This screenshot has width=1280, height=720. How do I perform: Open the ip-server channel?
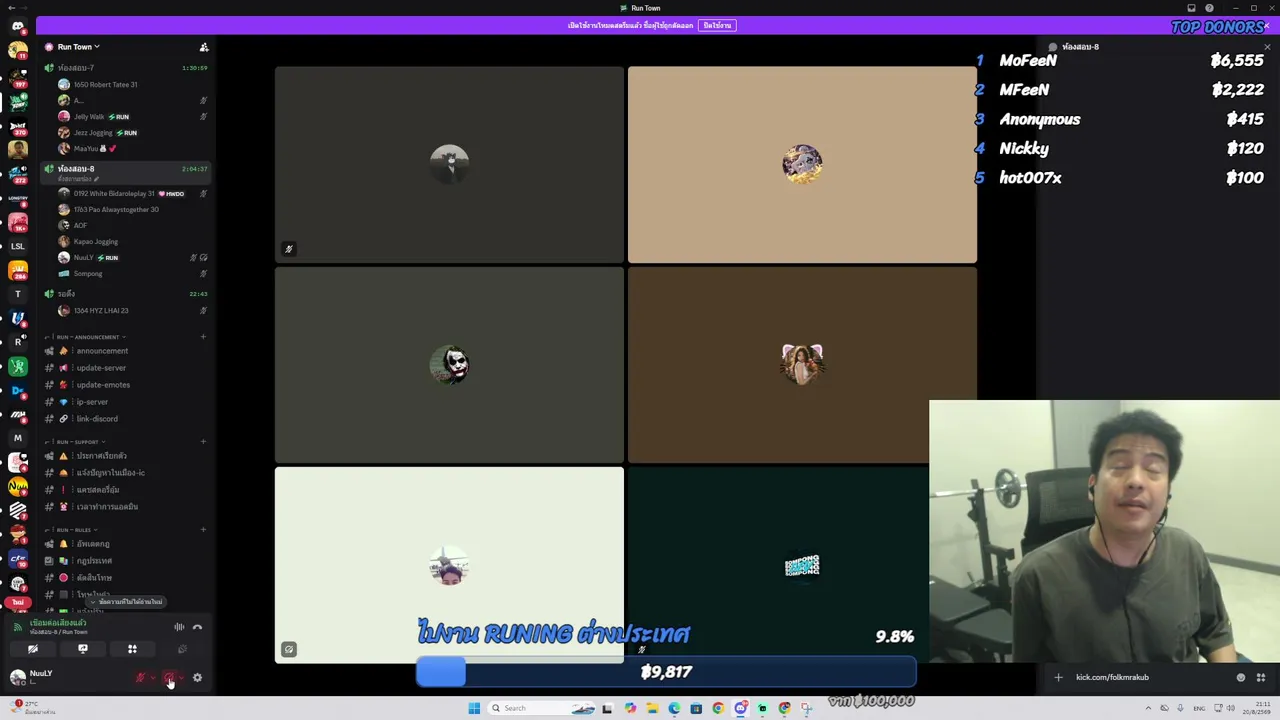point(92,402)
